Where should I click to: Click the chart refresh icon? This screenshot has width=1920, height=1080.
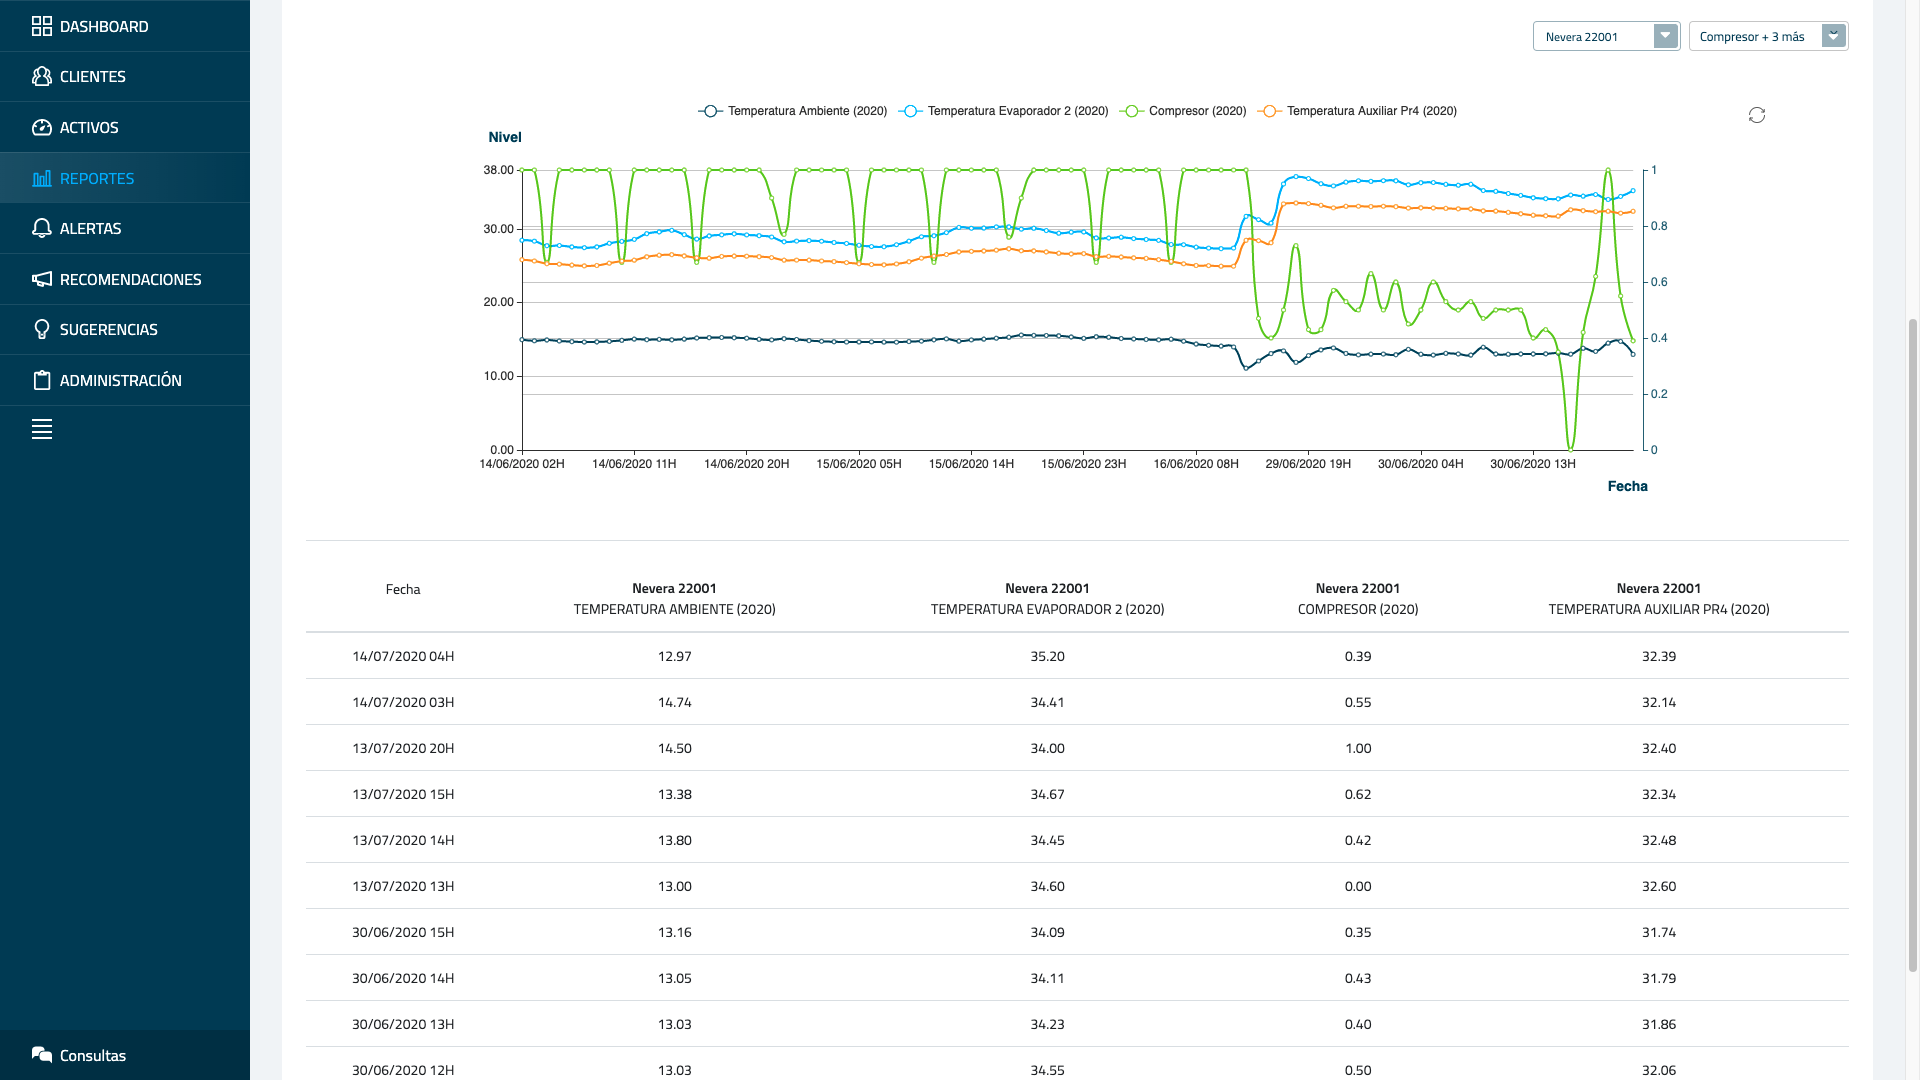(x=1756, y=115)
